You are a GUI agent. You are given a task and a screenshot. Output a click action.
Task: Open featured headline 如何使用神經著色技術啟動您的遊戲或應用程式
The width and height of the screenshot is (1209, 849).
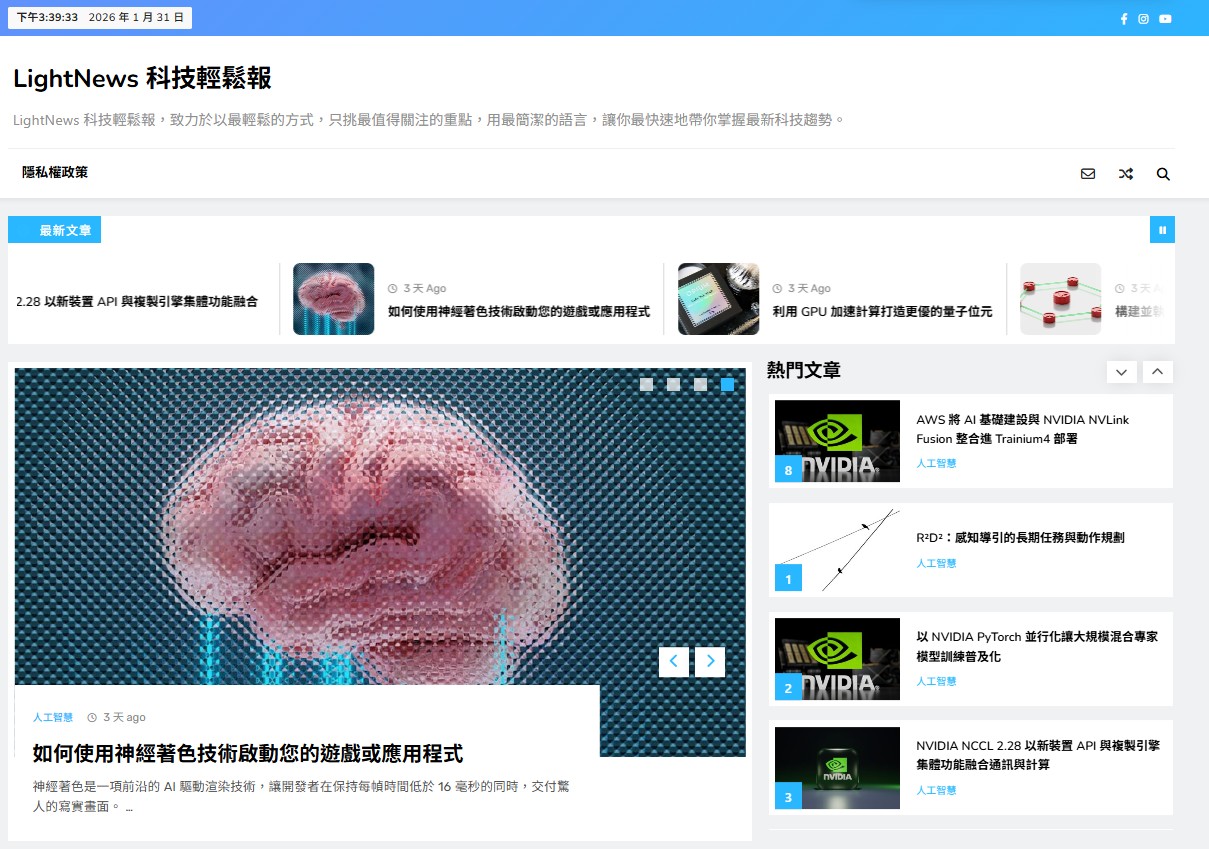tap(247, 753)
